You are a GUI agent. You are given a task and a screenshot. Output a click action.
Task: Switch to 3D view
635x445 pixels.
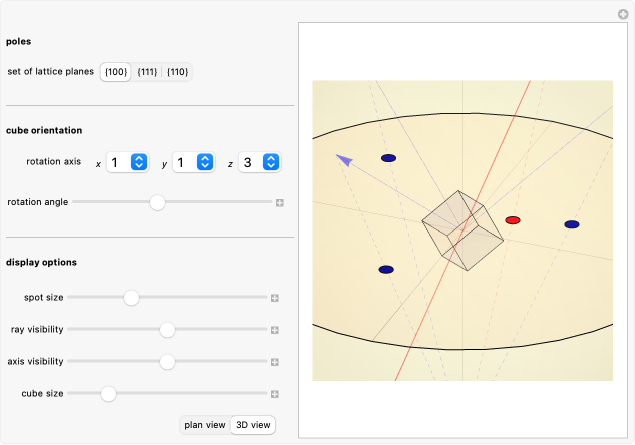tap(252, 425)
